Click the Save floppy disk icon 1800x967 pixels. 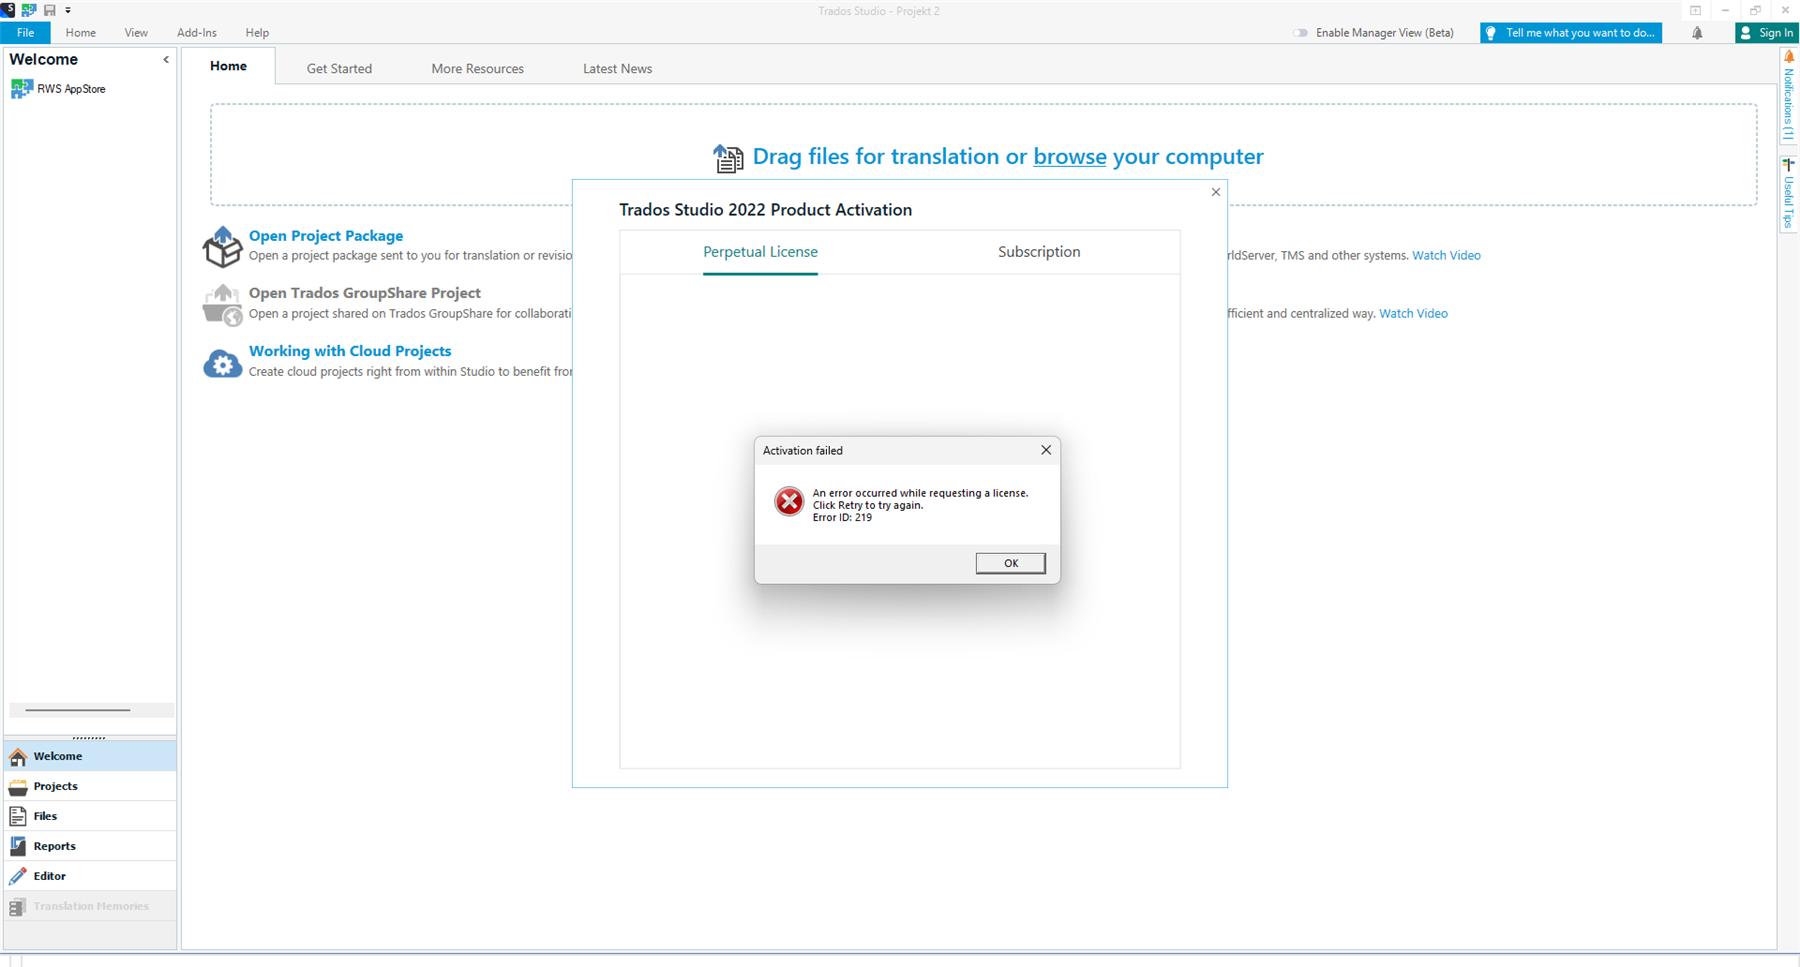pos(50,10)
